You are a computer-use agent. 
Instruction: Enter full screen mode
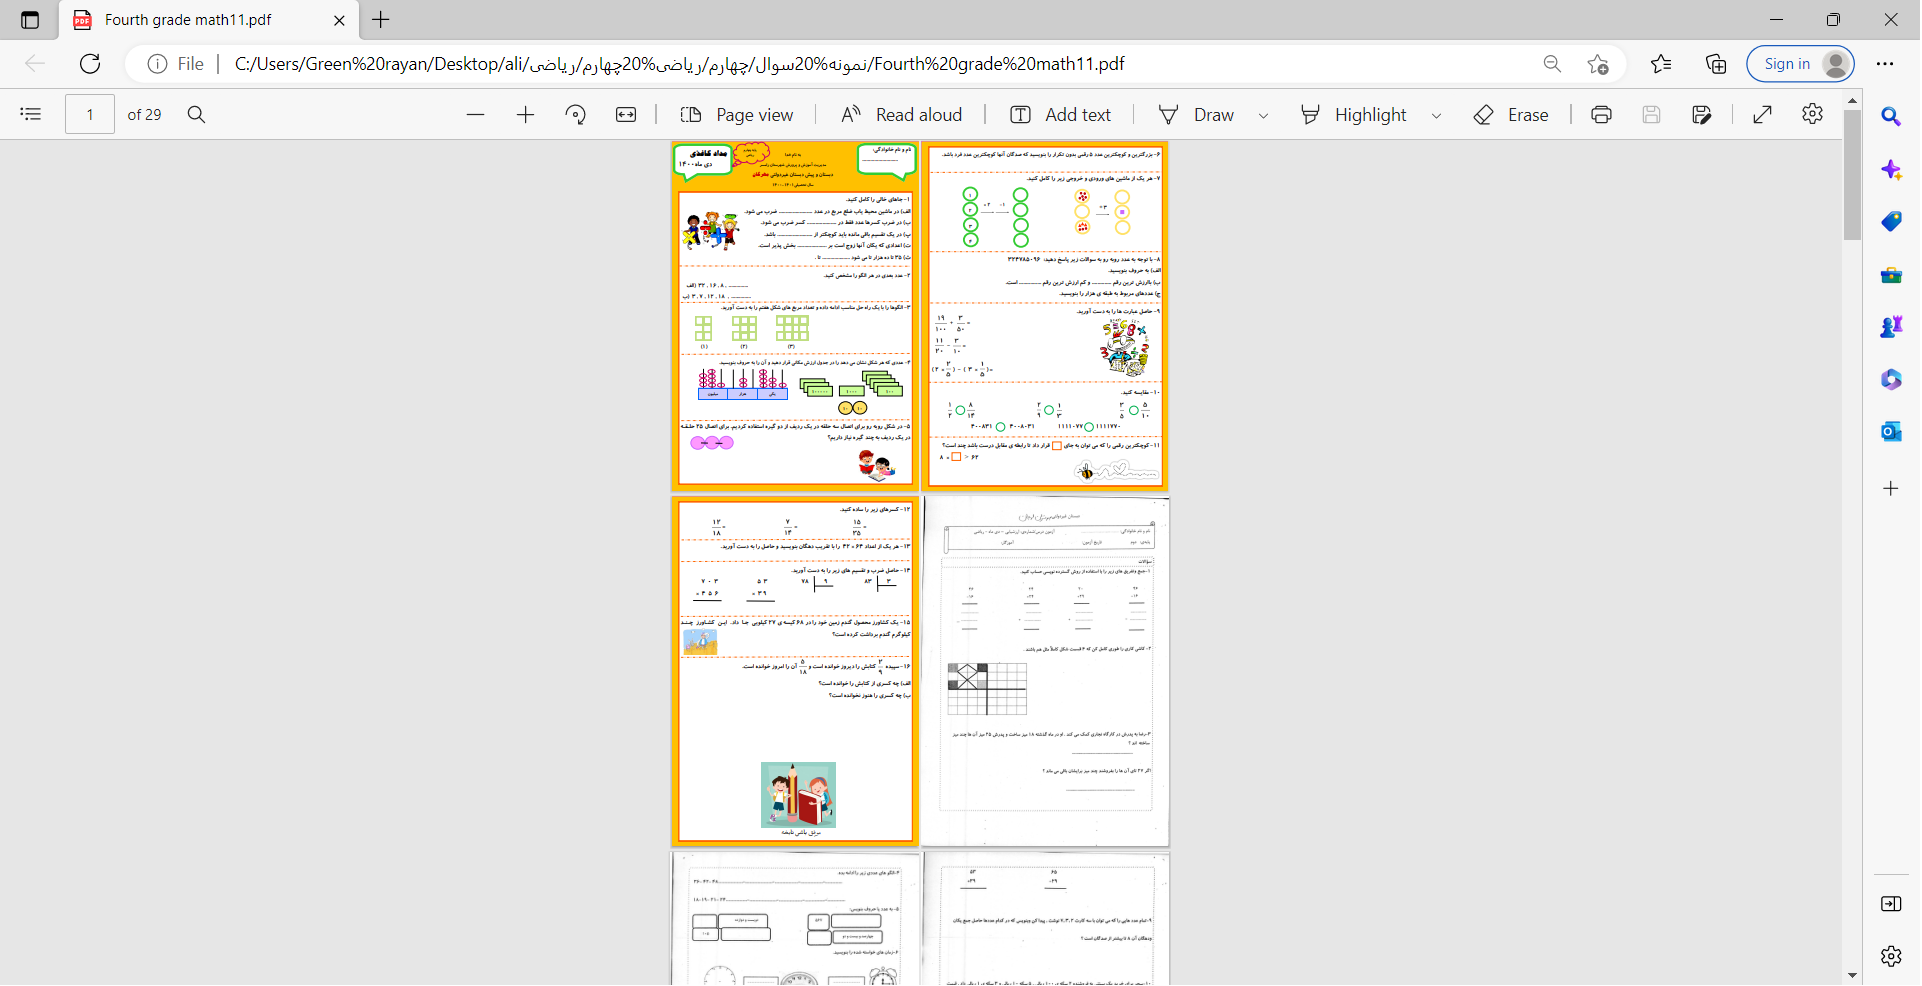(1763, 115)
